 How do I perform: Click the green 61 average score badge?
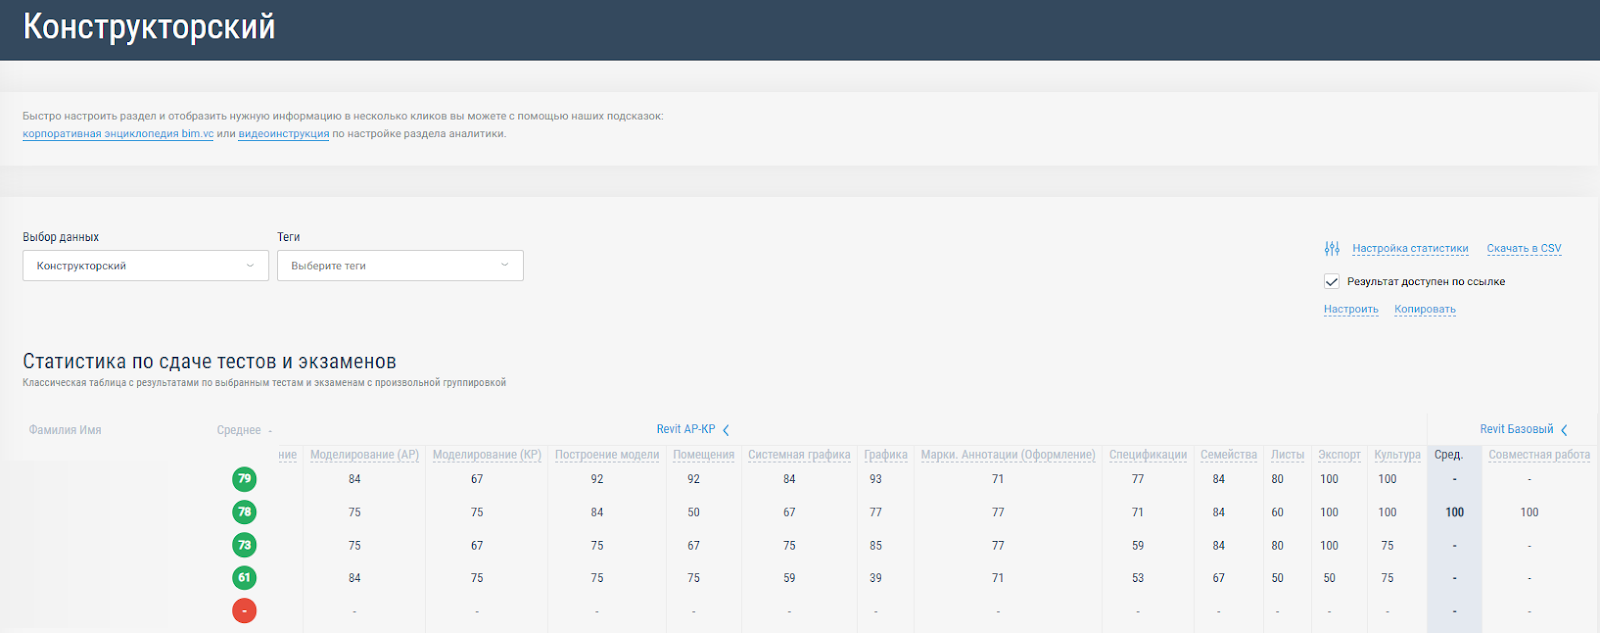pyautogui.click(x=244, y=578)
